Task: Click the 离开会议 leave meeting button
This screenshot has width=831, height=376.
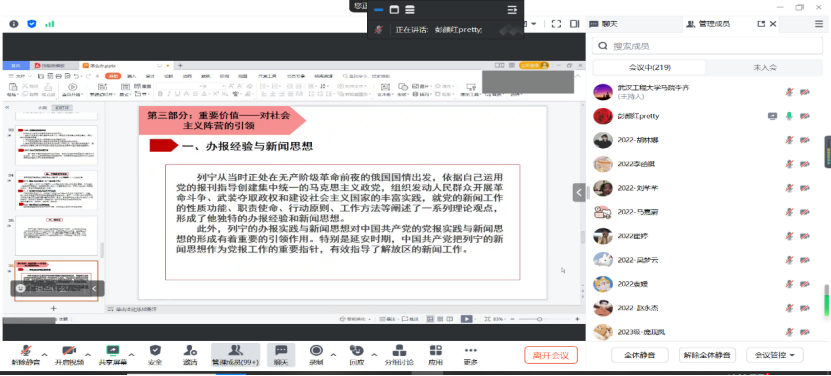Action: (551, 355)
